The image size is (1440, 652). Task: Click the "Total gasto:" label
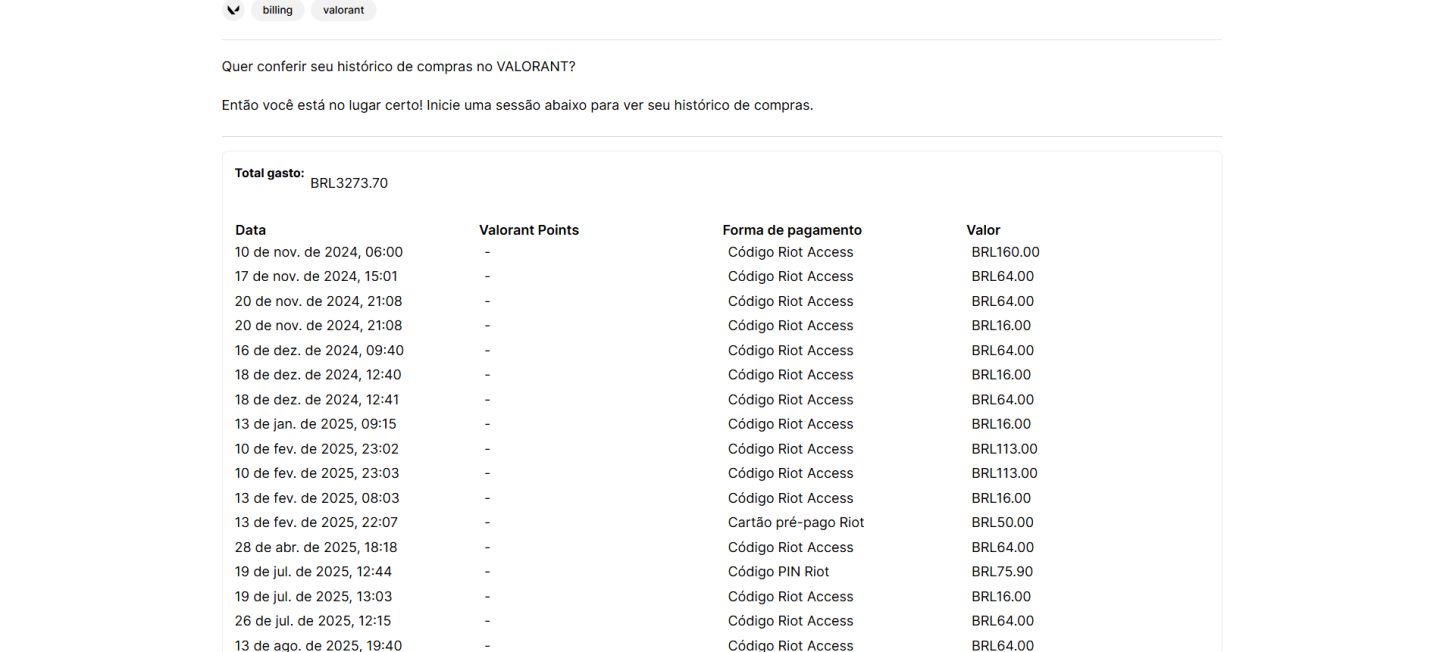pos(269,173)
